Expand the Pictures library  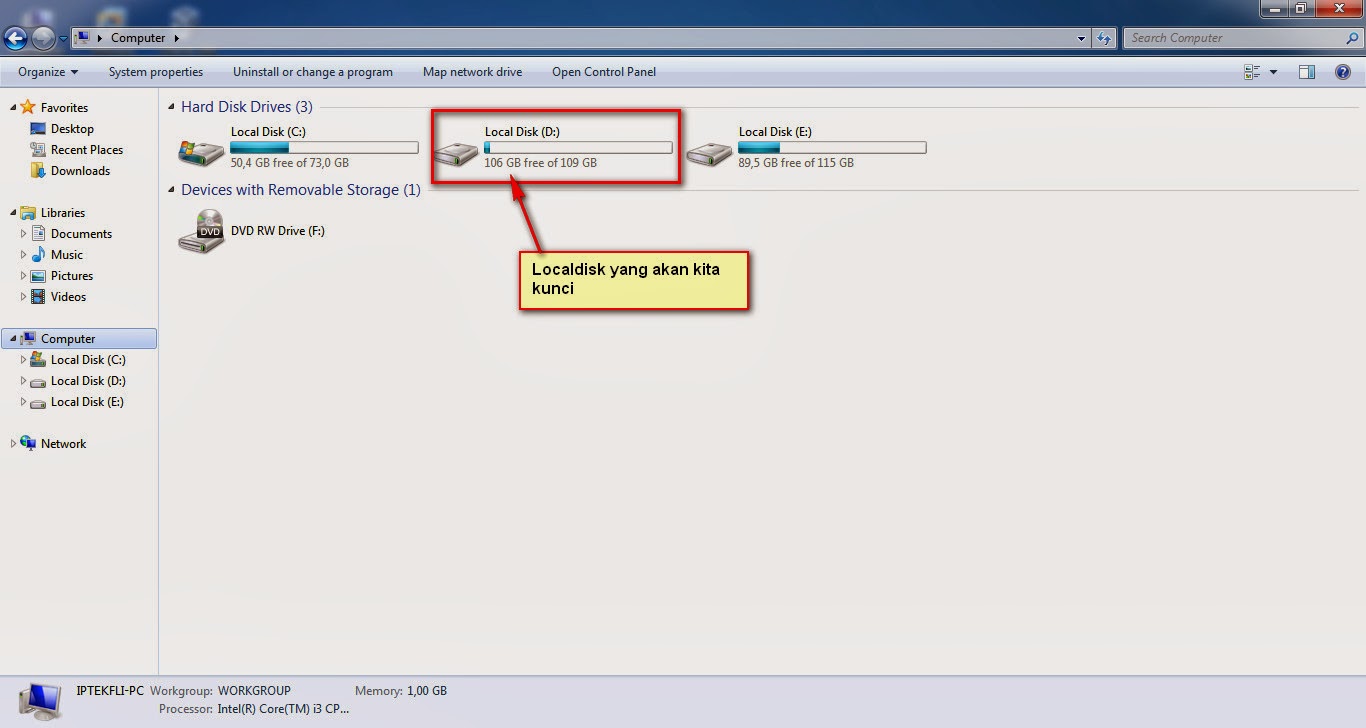tap(24, 276)
